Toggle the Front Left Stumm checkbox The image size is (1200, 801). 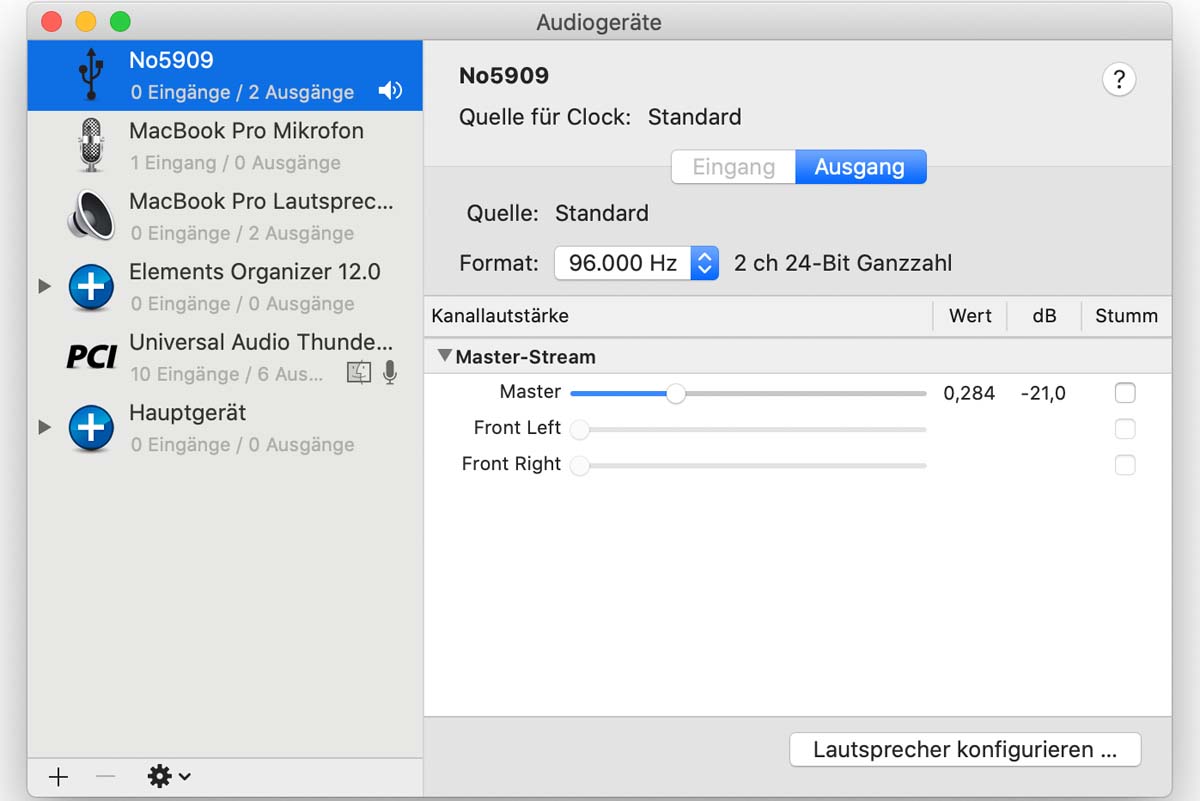[x=1125, y=429]
